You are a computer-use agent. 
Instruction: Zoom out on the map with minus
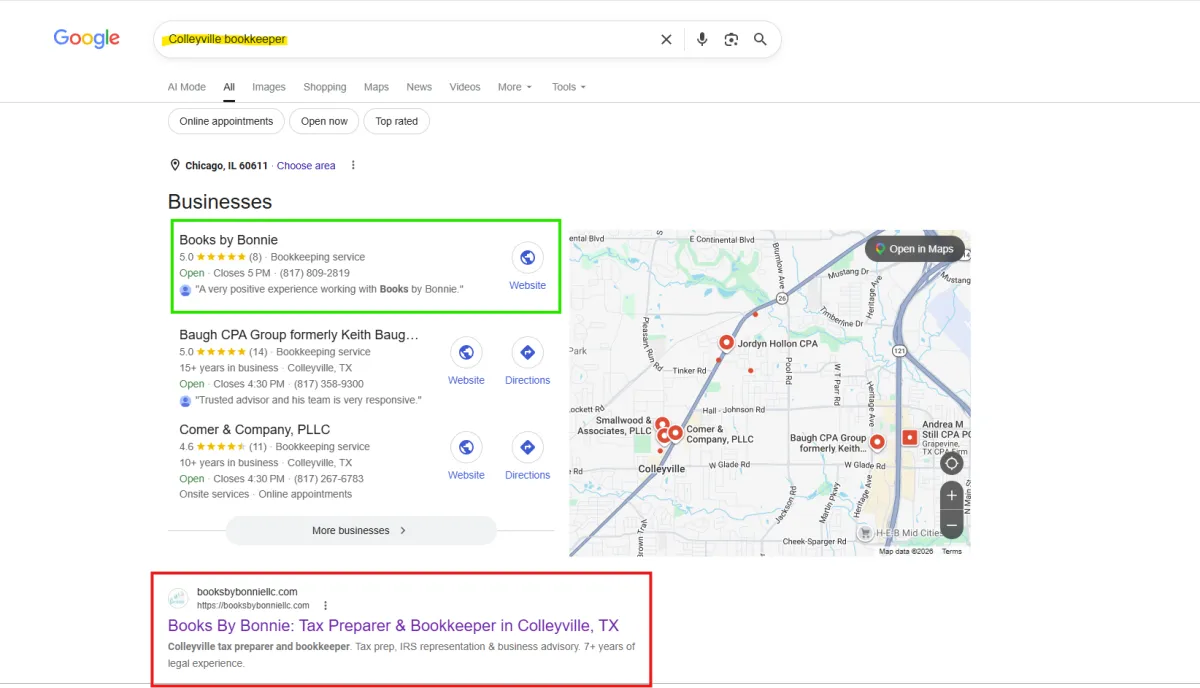tap(952, 524)
